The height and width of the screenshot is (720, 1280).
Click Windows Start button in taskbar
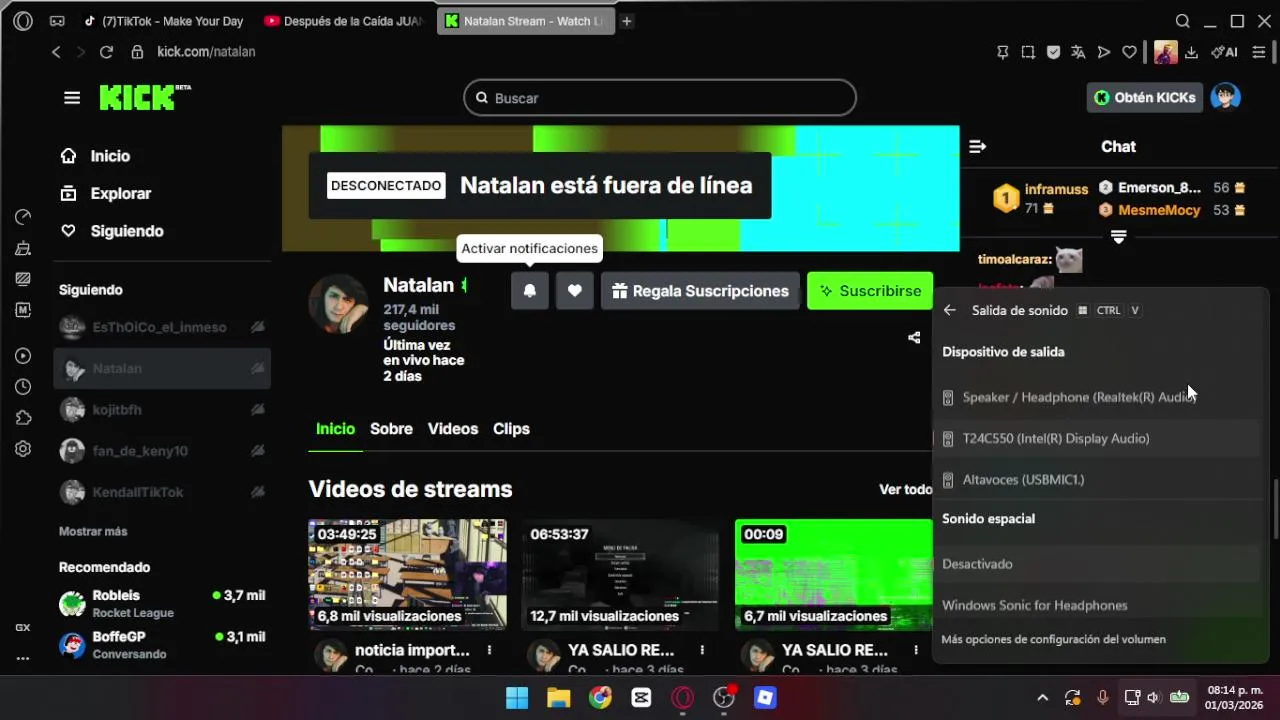517,698
